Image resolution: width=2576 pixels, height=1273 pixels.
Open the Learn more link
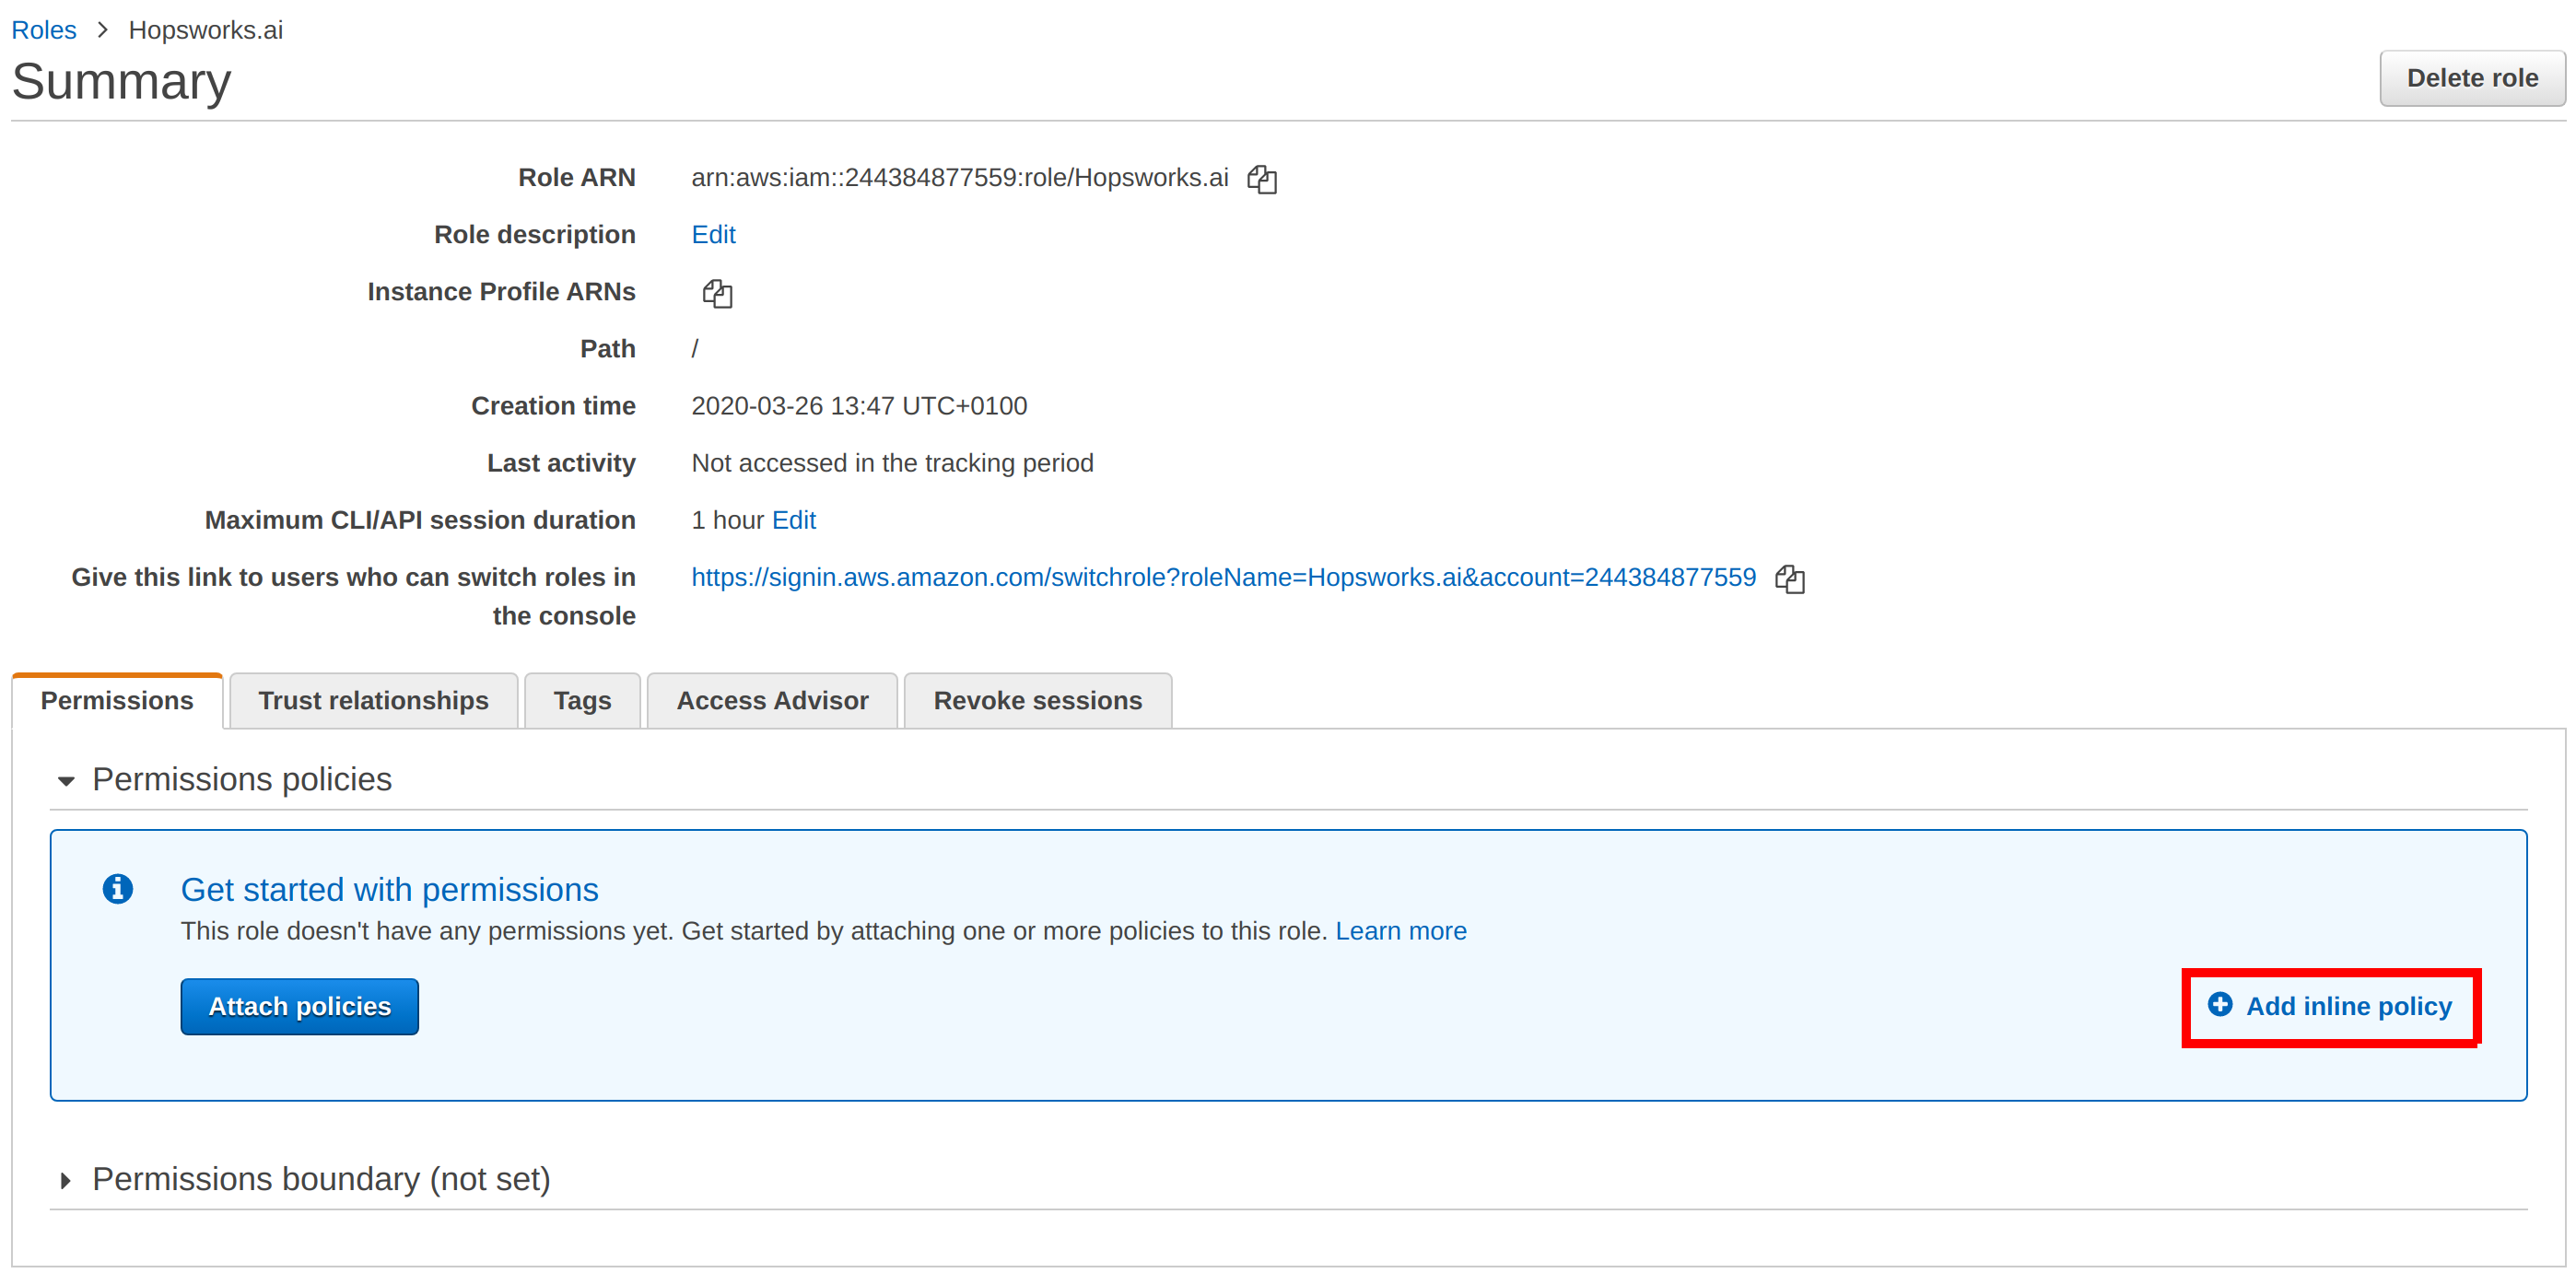pyautogui.click(x=1400, y=931)
